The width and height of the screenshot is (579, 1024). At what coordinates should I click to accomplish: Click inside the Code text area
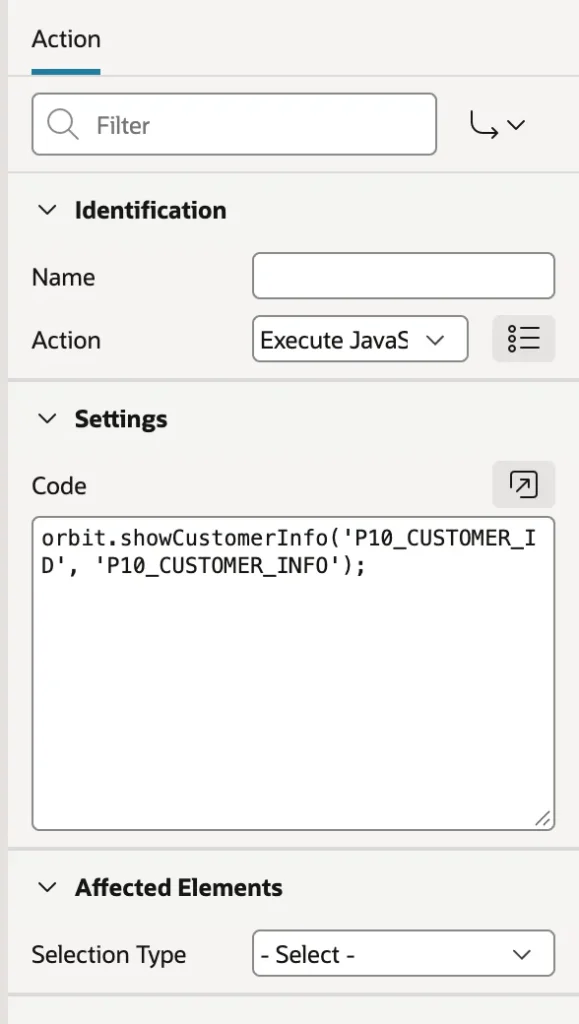tap(293, 673)
